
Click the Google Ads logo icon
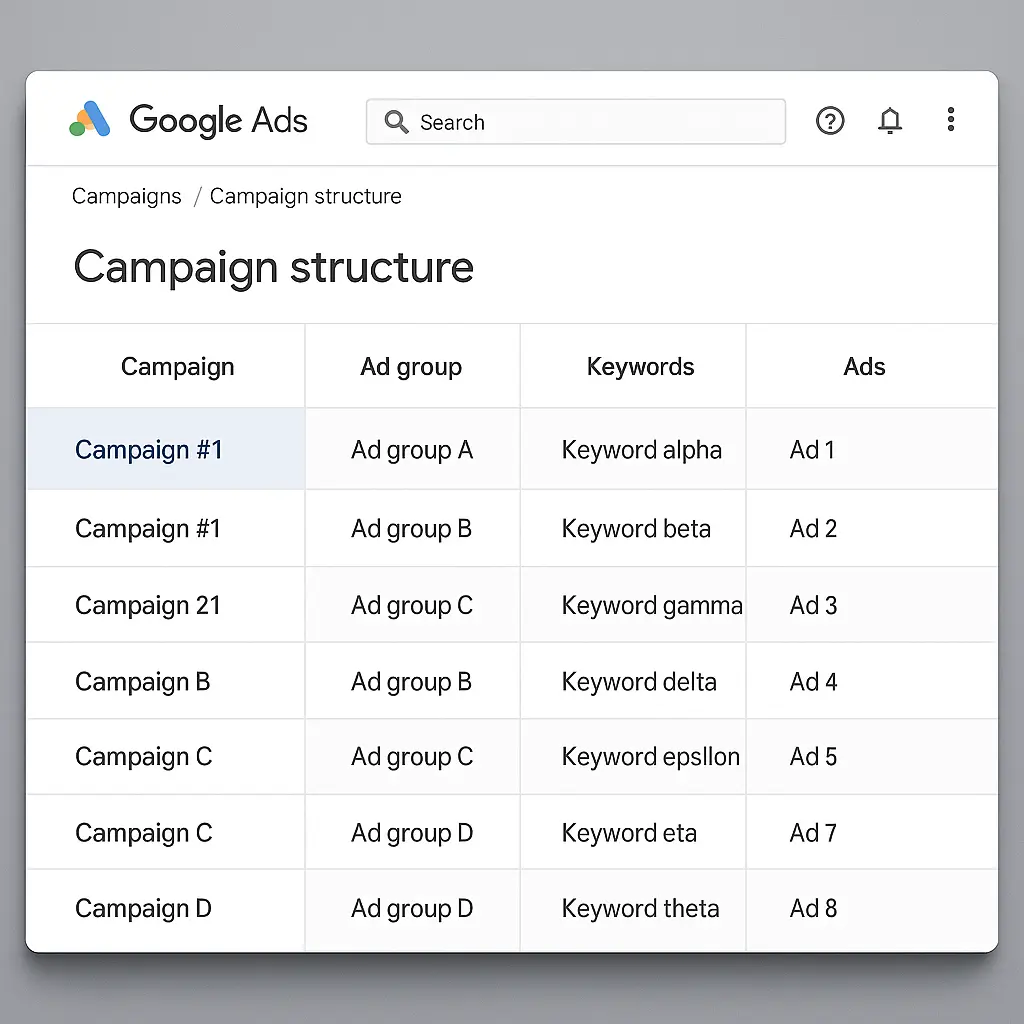pyautogui.click(x=90, y=119)
